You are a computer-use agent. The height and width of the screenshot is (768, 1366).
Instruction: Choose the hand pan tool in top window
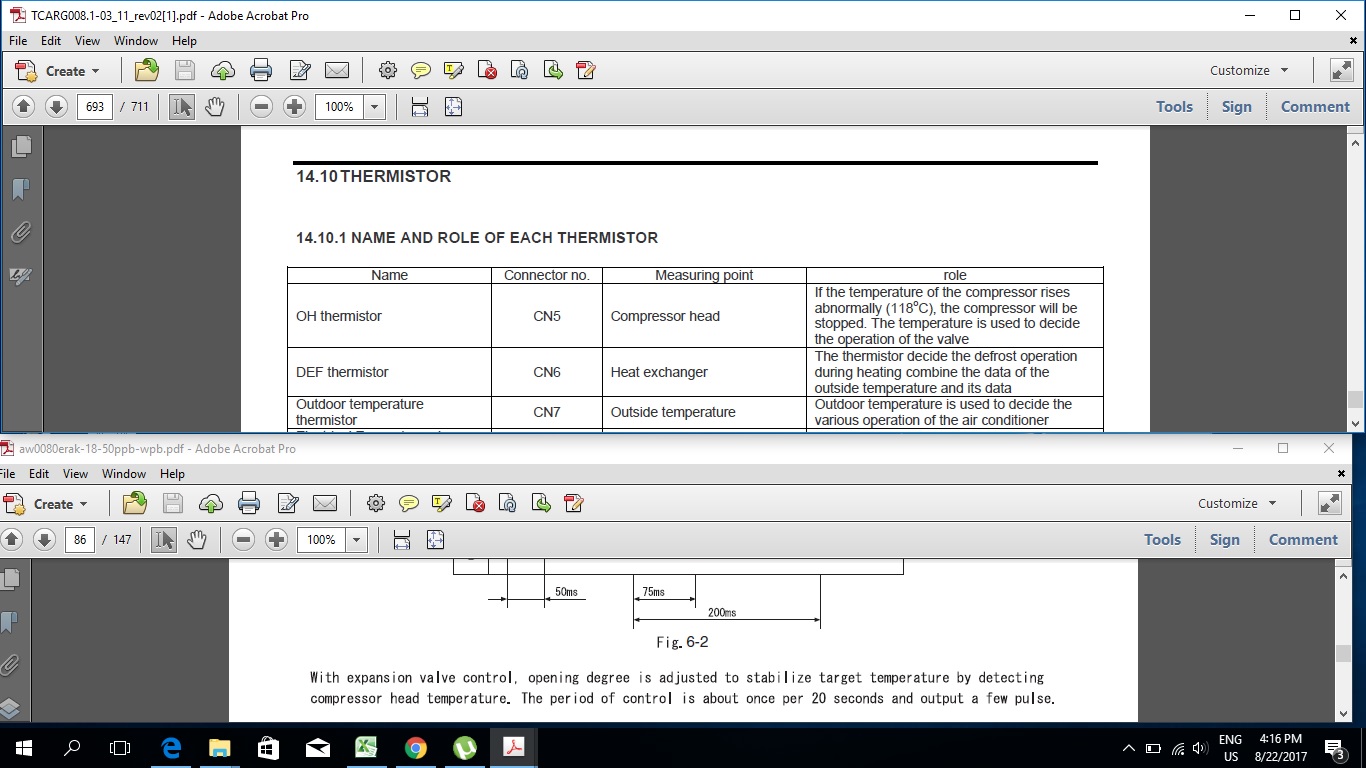(x=215, y=107)
